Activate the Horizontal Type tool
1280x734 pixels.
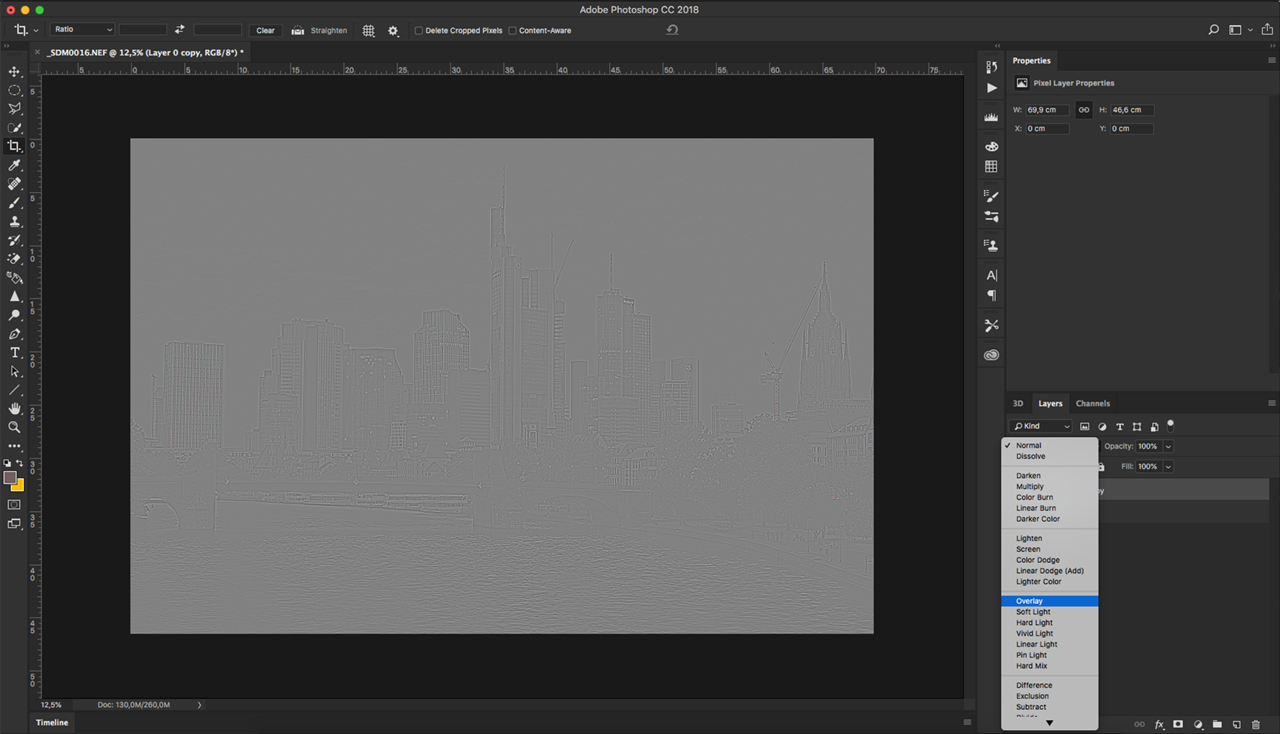(14, 353)
